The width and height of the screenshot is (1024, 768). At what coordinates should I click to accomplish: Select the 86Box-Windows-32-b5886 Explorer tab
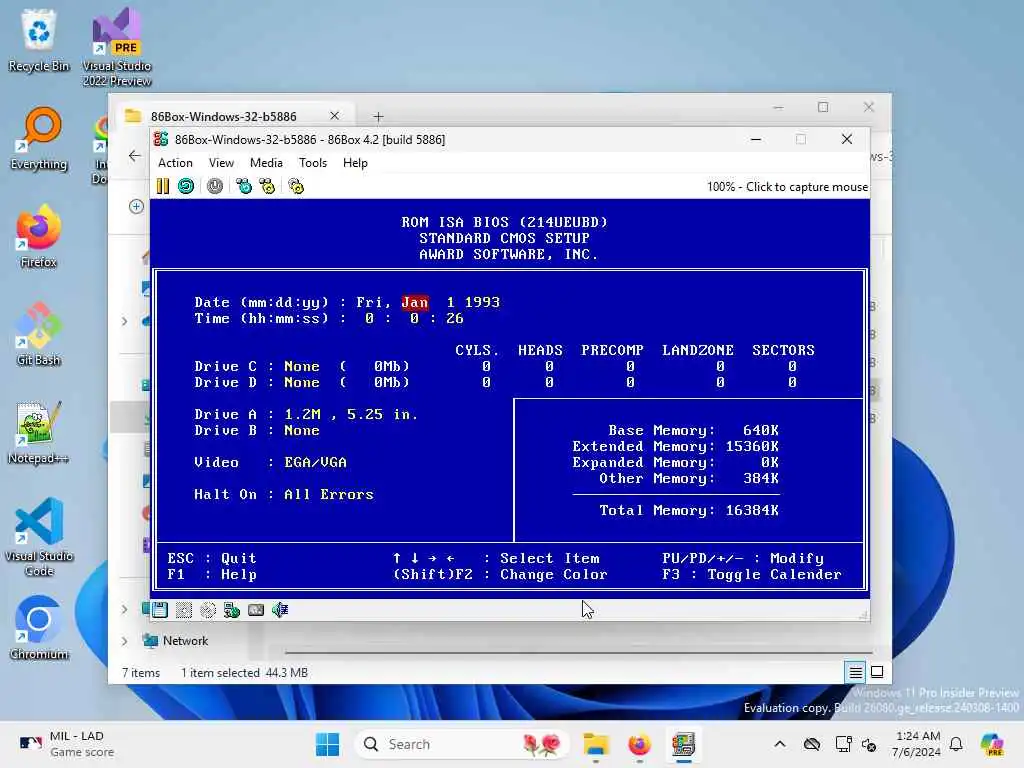pyautogui.click(x=223, y=116)
